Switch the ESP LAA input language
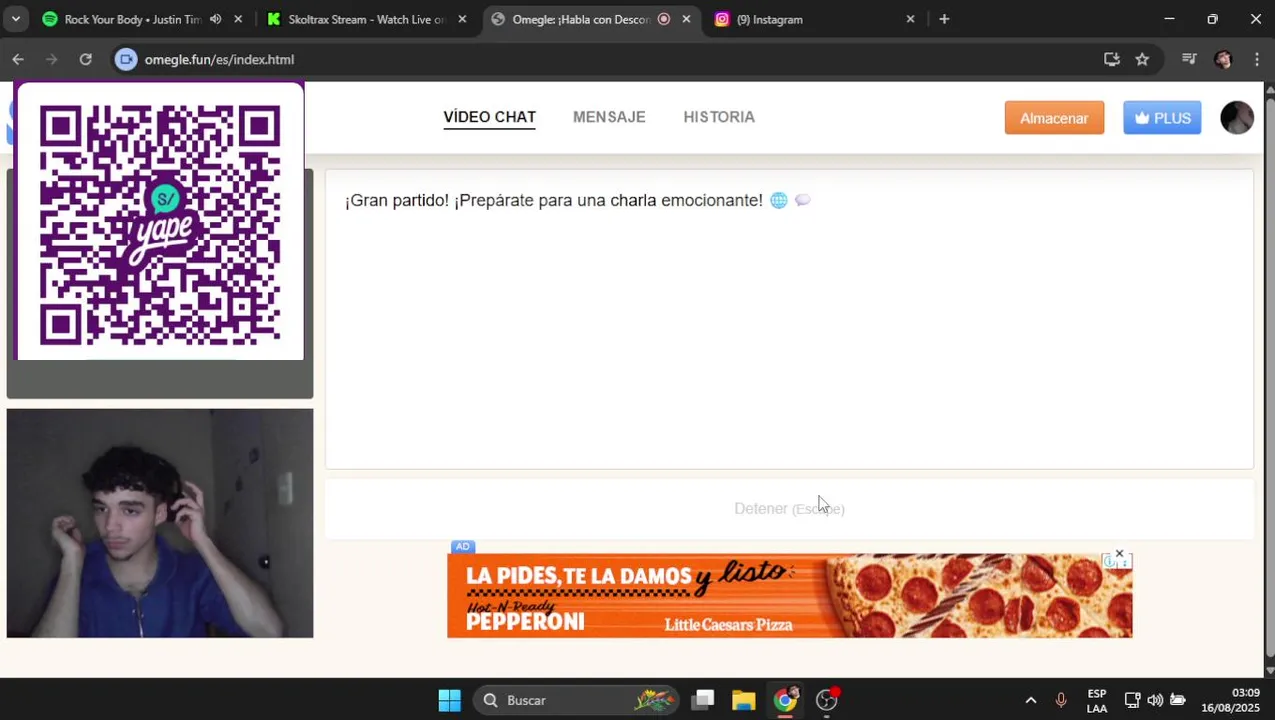The image size is (1275, 720). coord(1097,700)
